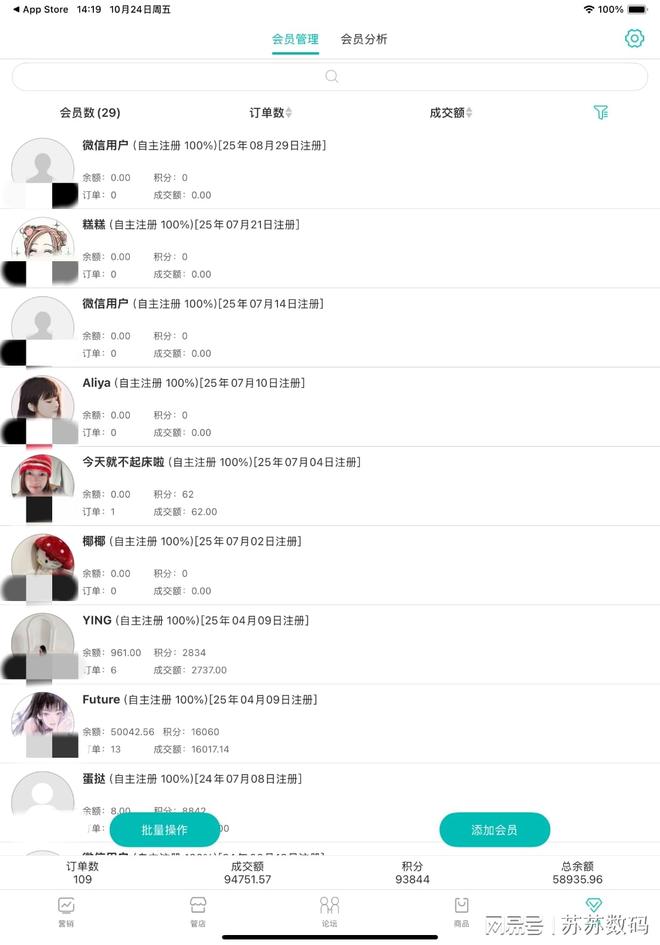
Task: Open the YING member record
Action: coord(330,645)
